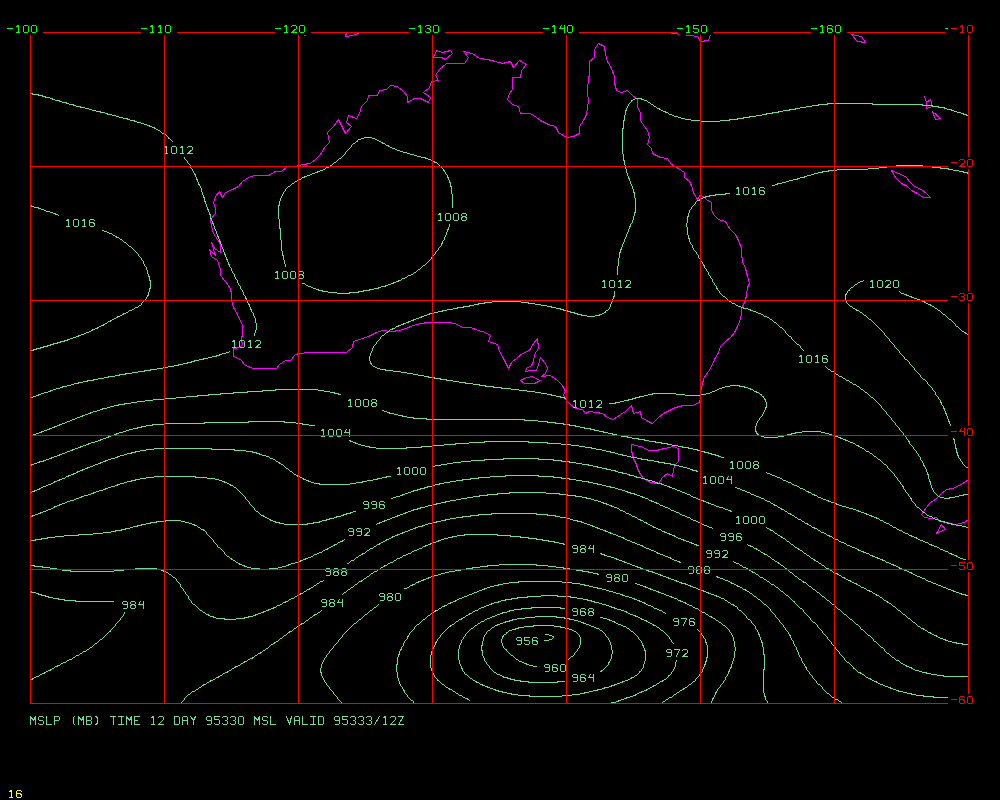Select the -30 latitude label

point(961,297)
